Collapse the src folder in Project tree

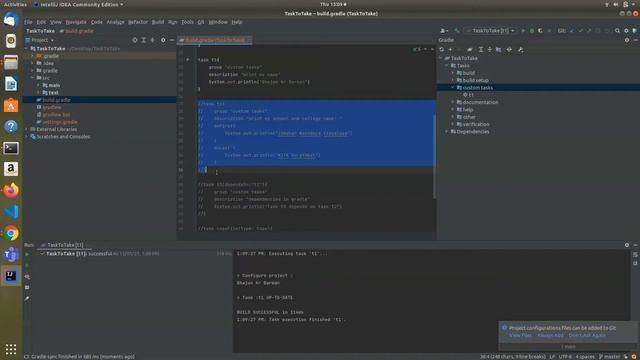click(x=33, y=78)
